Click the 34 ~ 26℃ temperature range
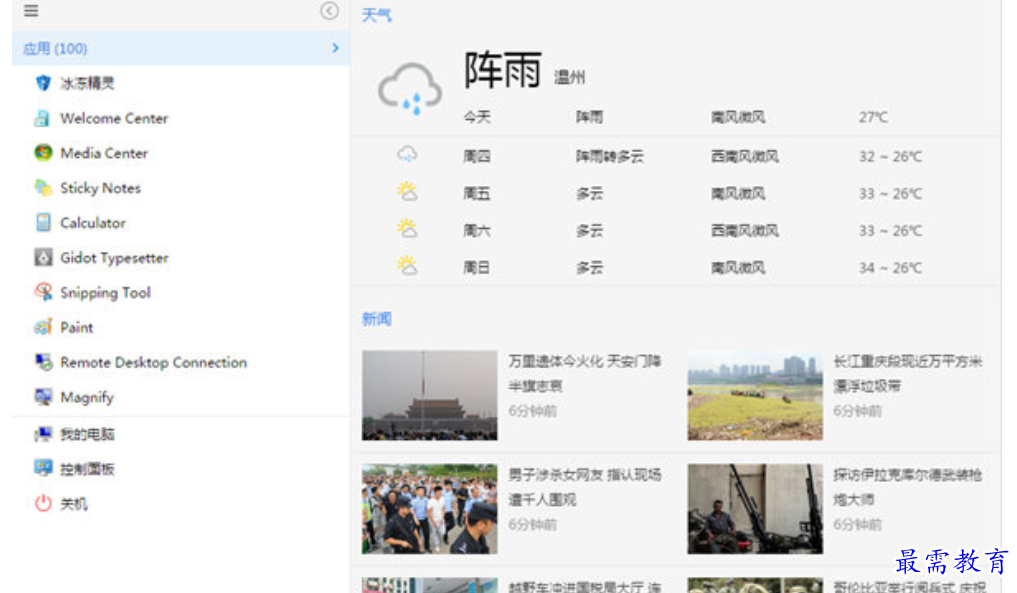 tap(891, 267)
